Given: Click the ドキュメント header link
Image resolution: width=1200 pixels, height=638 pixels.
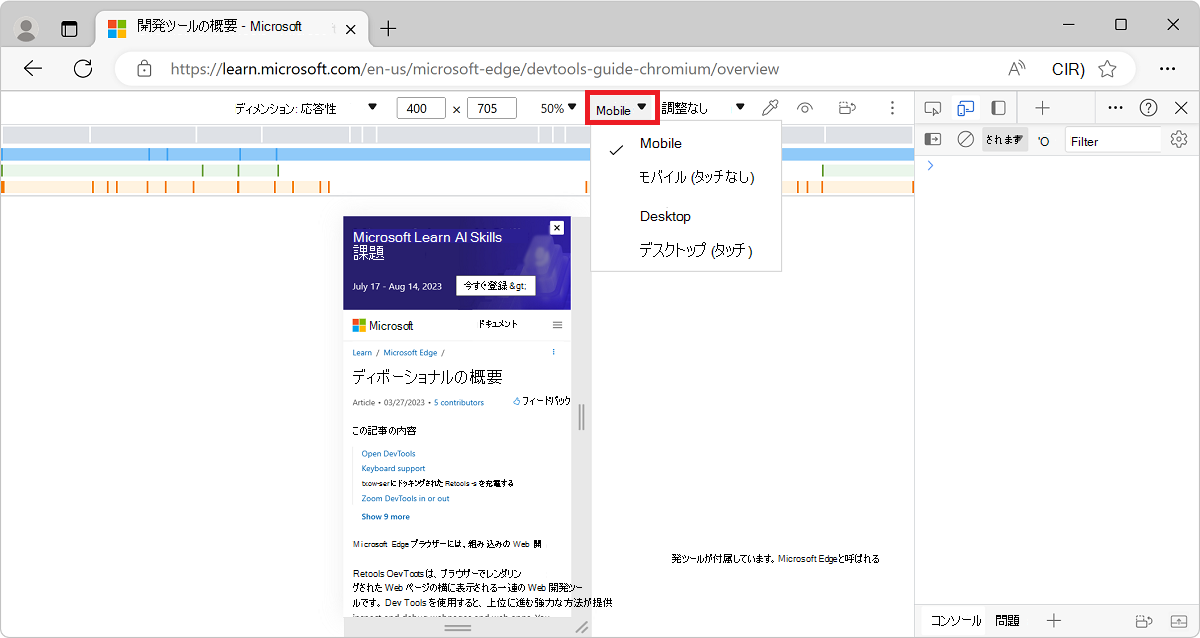Looking at the screenshot, I should [497, 325].
